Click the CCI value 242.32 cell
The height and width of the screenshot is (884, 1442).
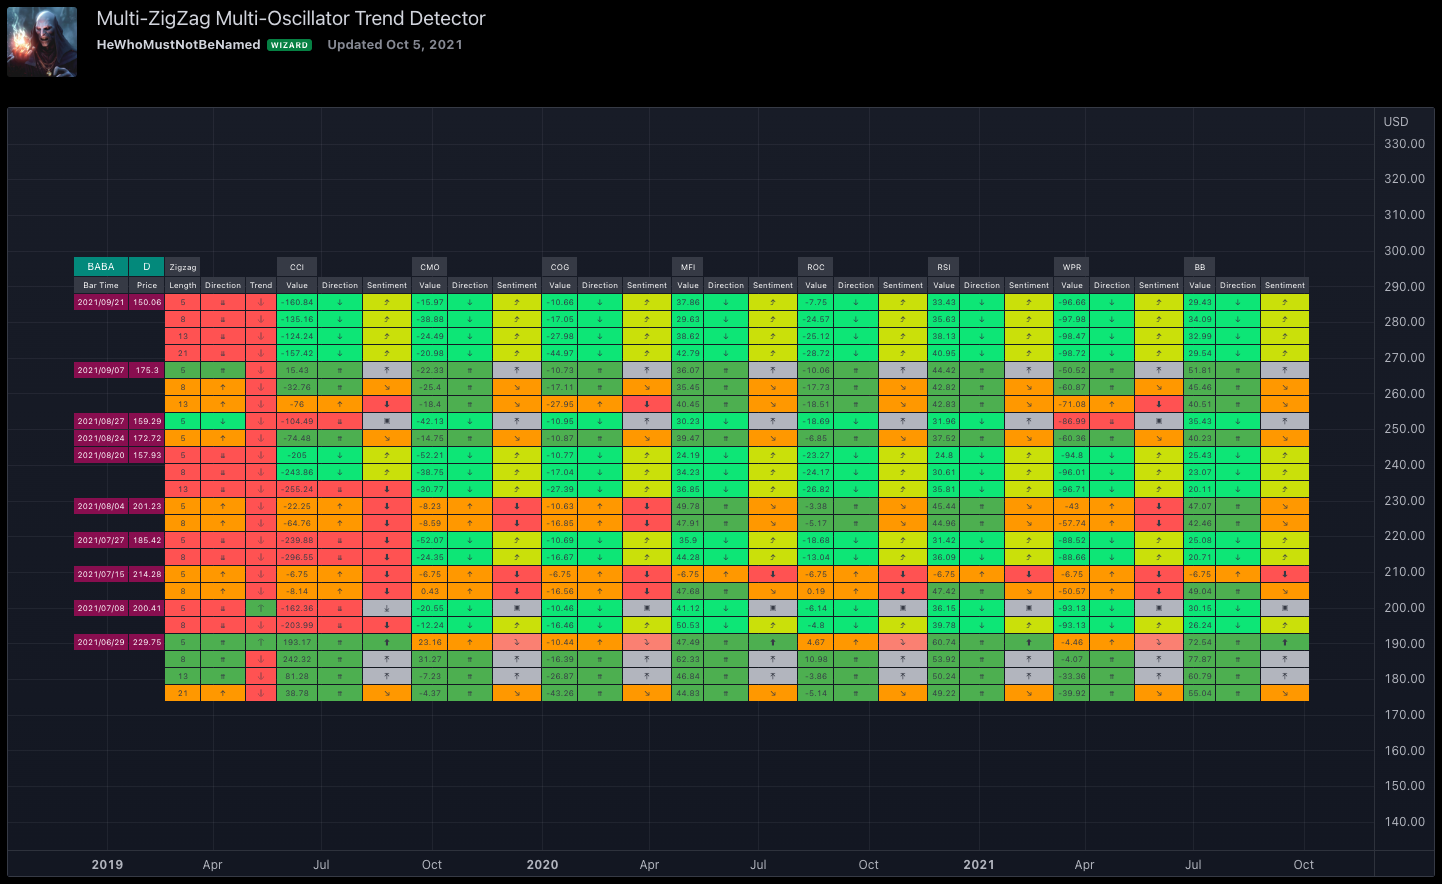297,659
